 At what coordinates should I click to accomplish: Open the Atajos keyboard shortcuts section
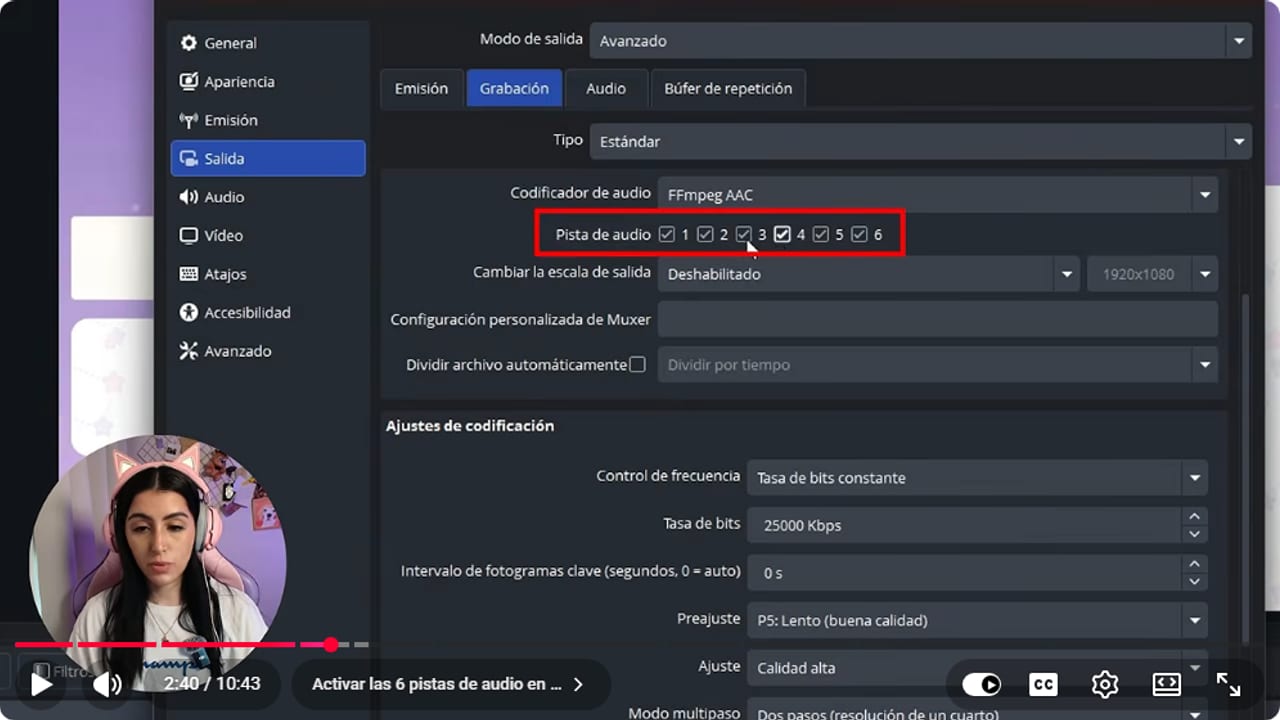pyautogui.click(x=268, y=274)
